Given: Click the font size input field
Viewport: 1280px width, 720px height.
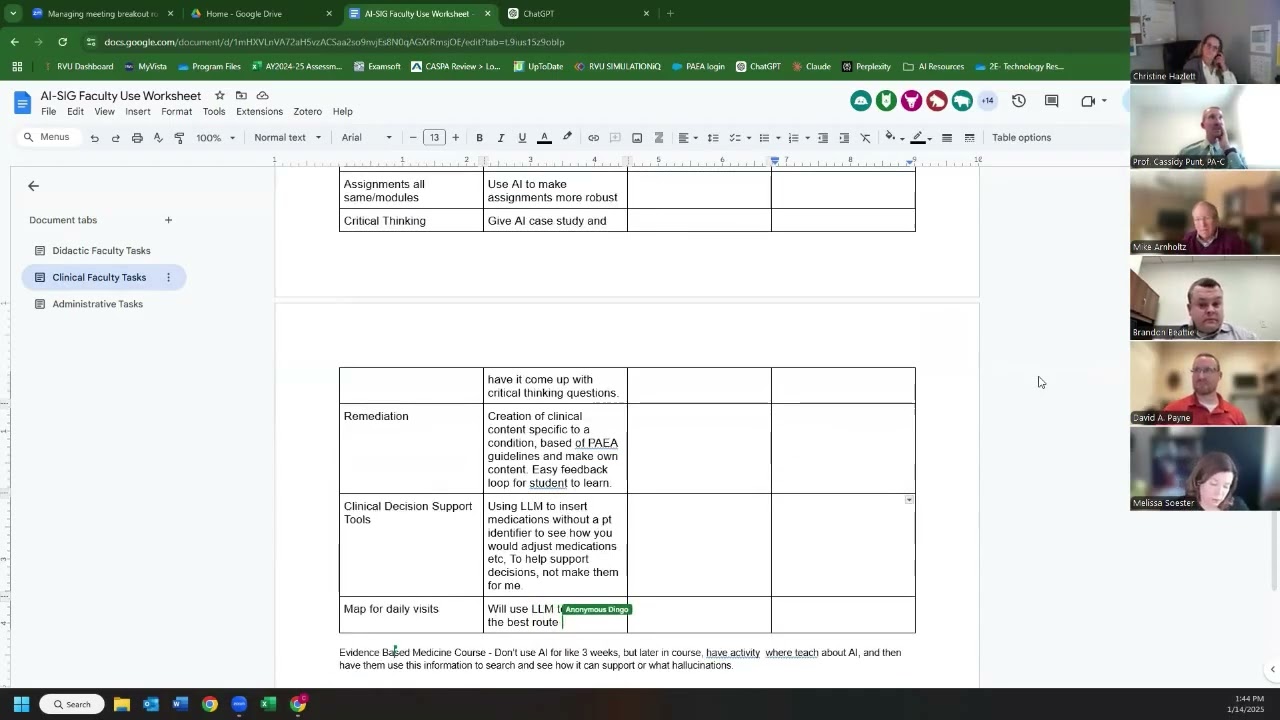Looking at the screenshot, I should (434, 138).
